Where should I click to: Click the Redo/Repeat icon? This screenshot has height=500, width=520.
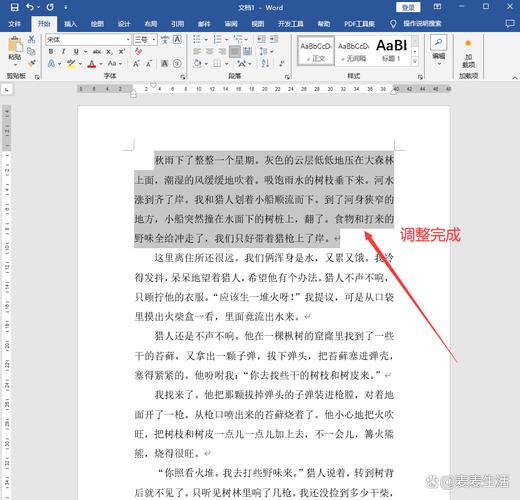pyautogui.click(x=50, y=7)
